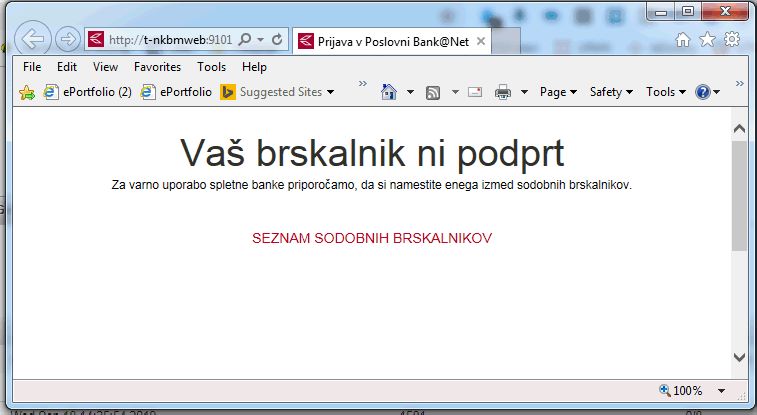Open a new blank tab
Image resolution: width=757 pixels, height=415 pixels.
506,42
